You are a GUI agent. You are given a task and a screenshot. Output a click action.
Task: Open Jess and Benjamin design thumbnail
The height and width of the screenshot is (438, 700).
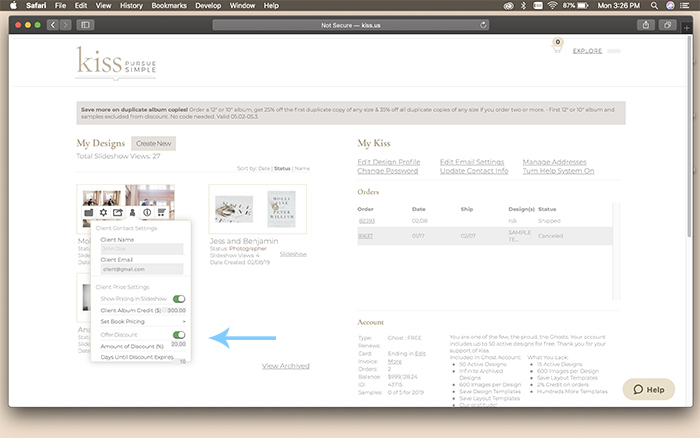(258, 209)
